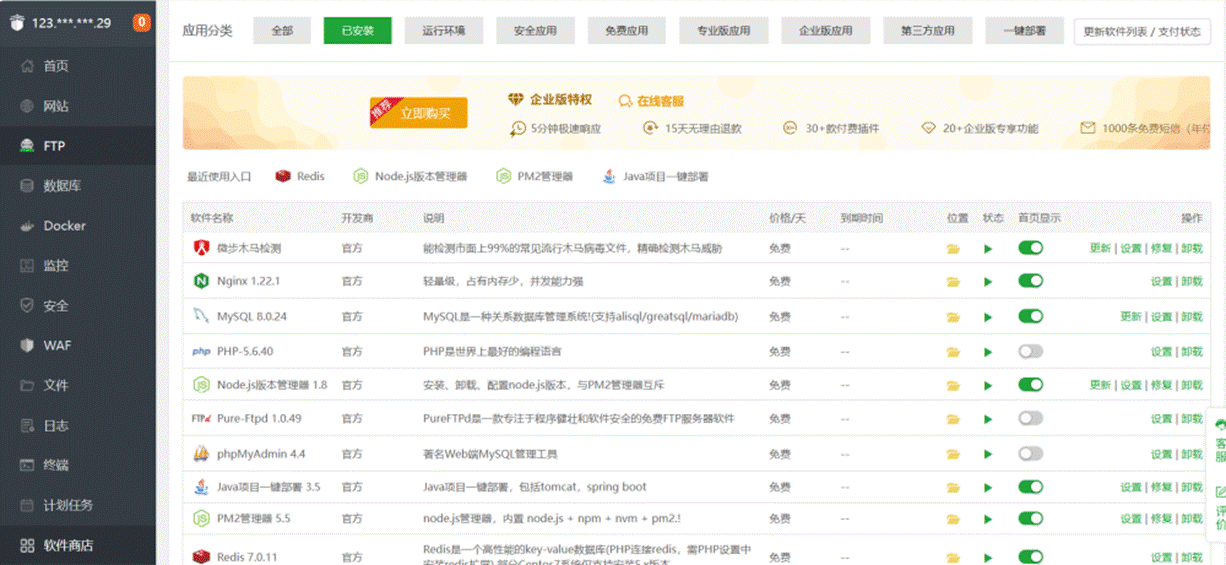
Task: Open 网站 in the sidebar
Action: [x=78, y=106]
